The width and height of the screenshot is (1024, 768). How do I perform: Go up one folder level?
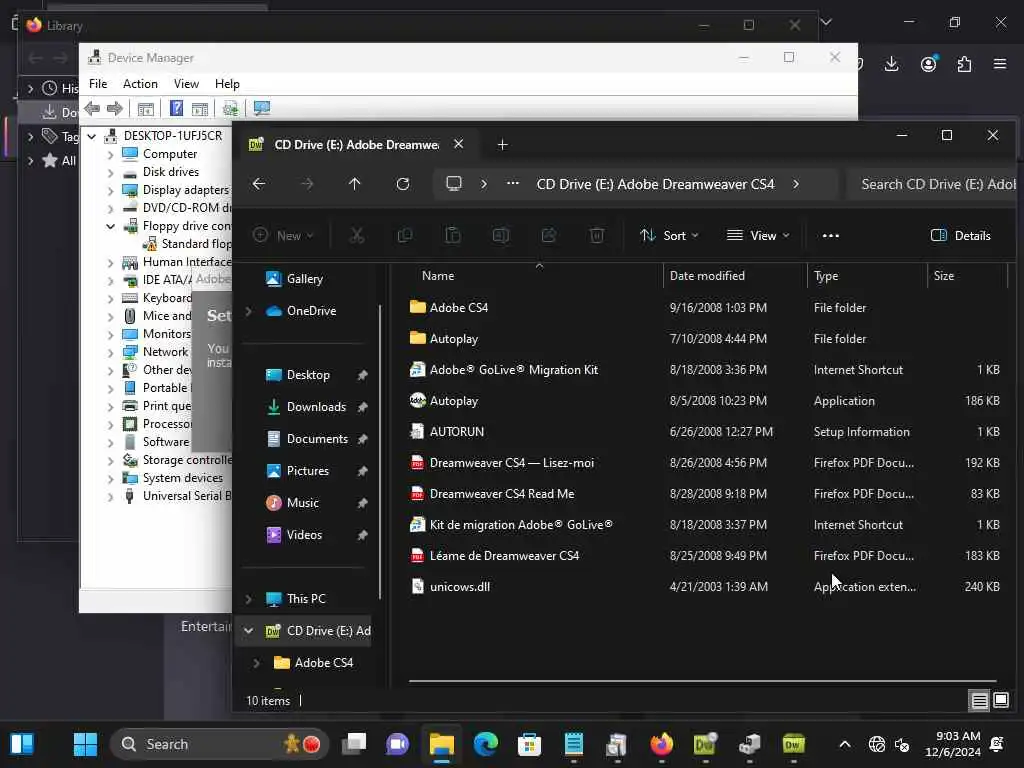355,184
